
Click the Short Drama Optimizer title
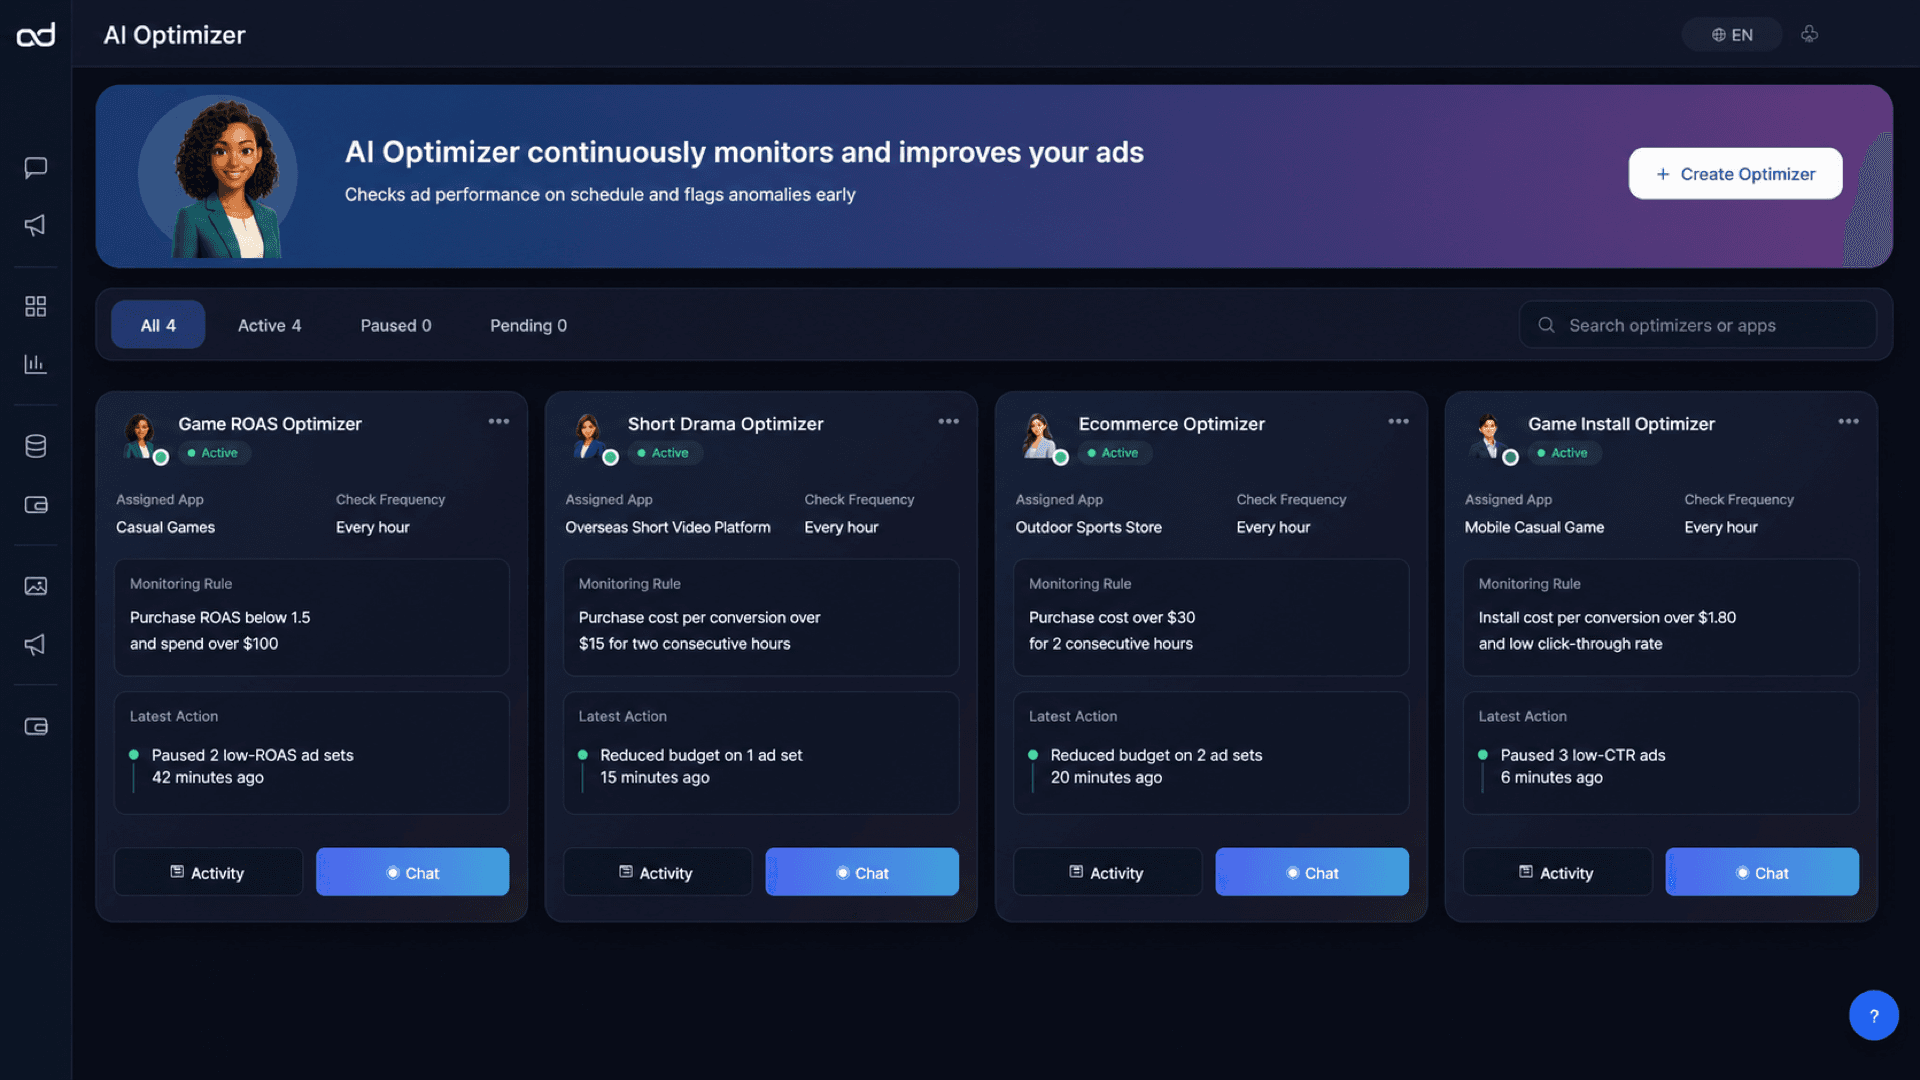click(x=725, y=424)
